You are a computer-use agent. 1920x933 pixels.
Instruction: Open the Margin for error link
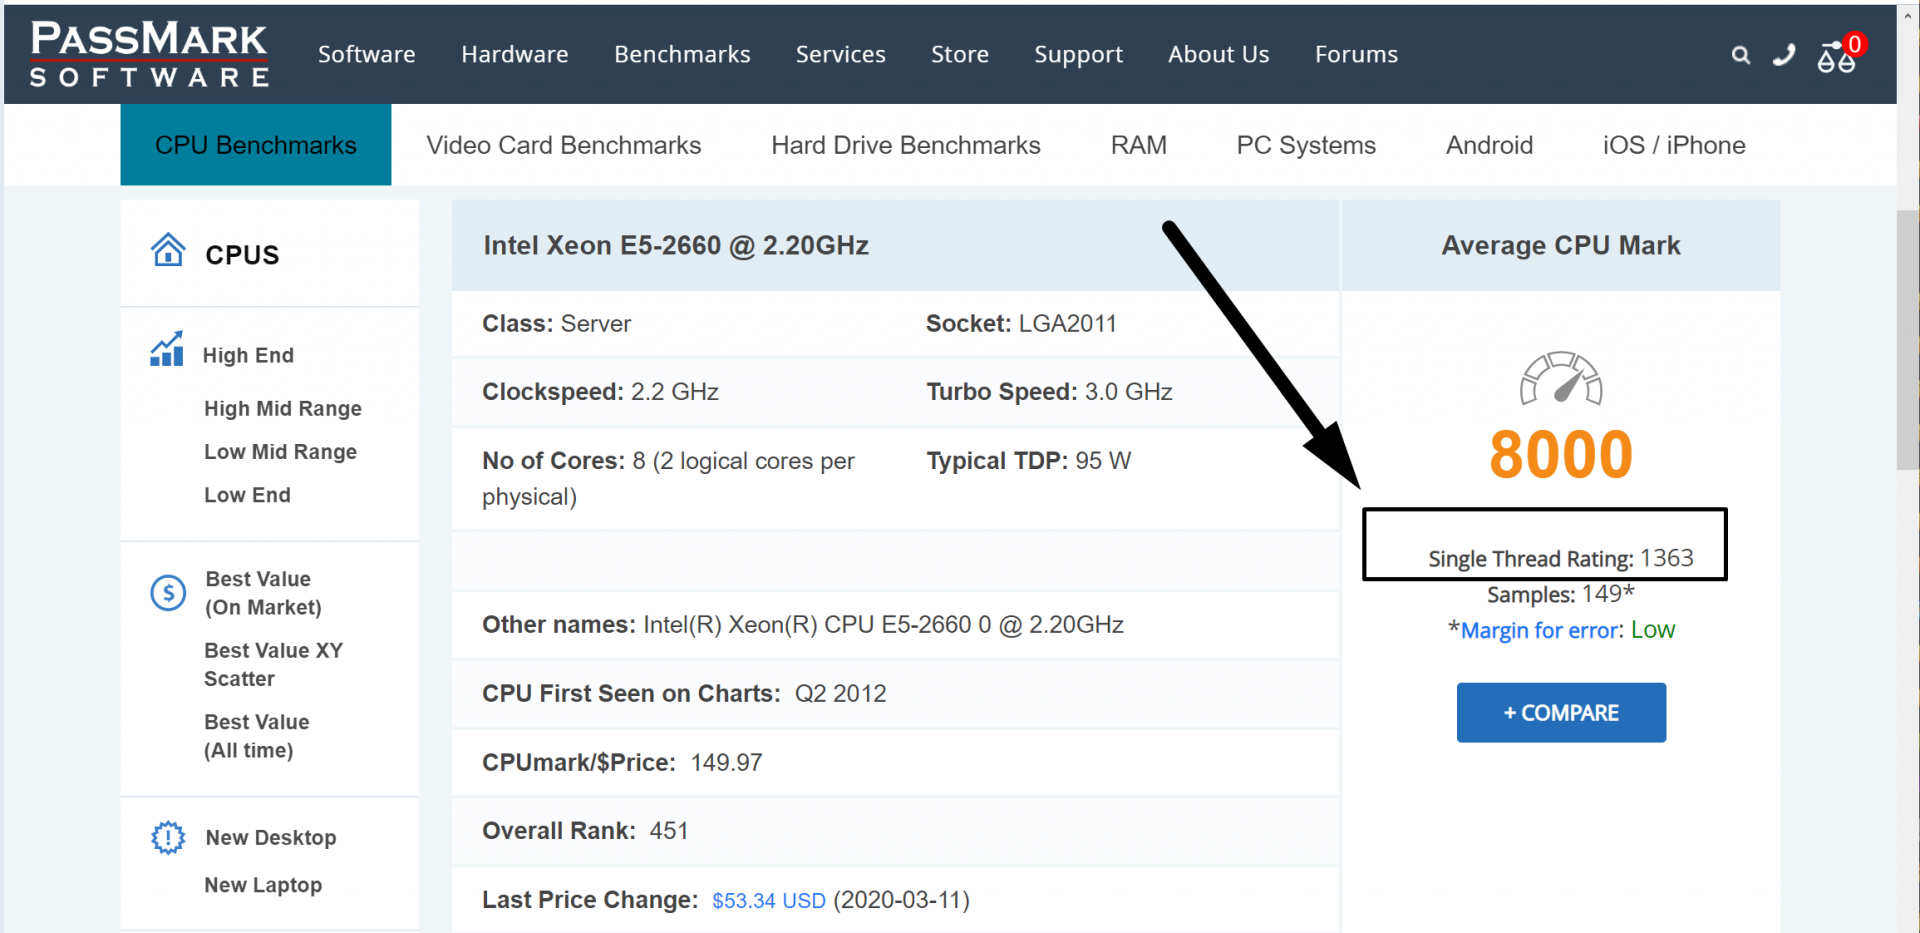(1540, 631)
